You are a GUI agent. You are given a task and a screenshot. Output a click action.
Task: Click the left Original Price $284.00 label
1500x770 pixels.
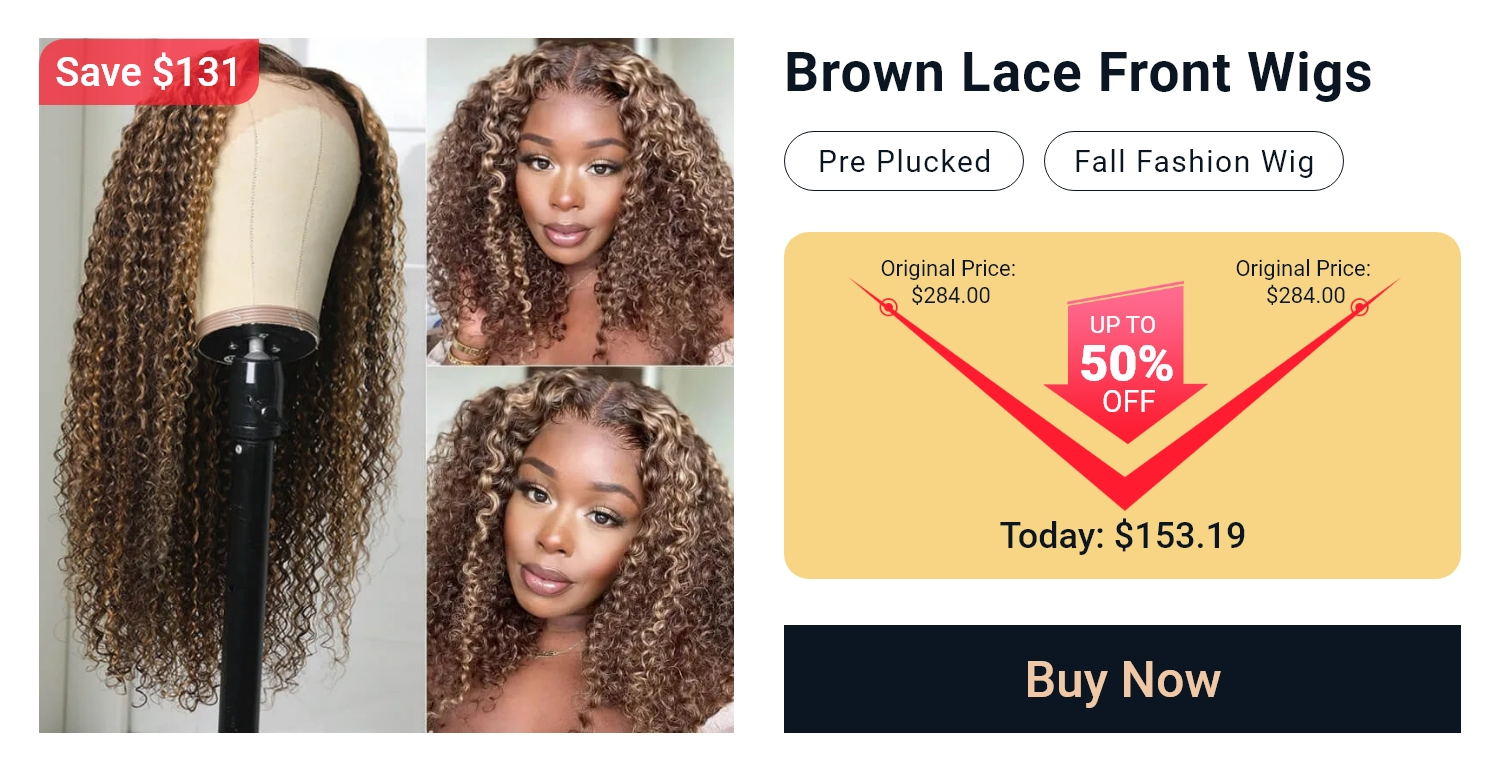pos(948,282)
